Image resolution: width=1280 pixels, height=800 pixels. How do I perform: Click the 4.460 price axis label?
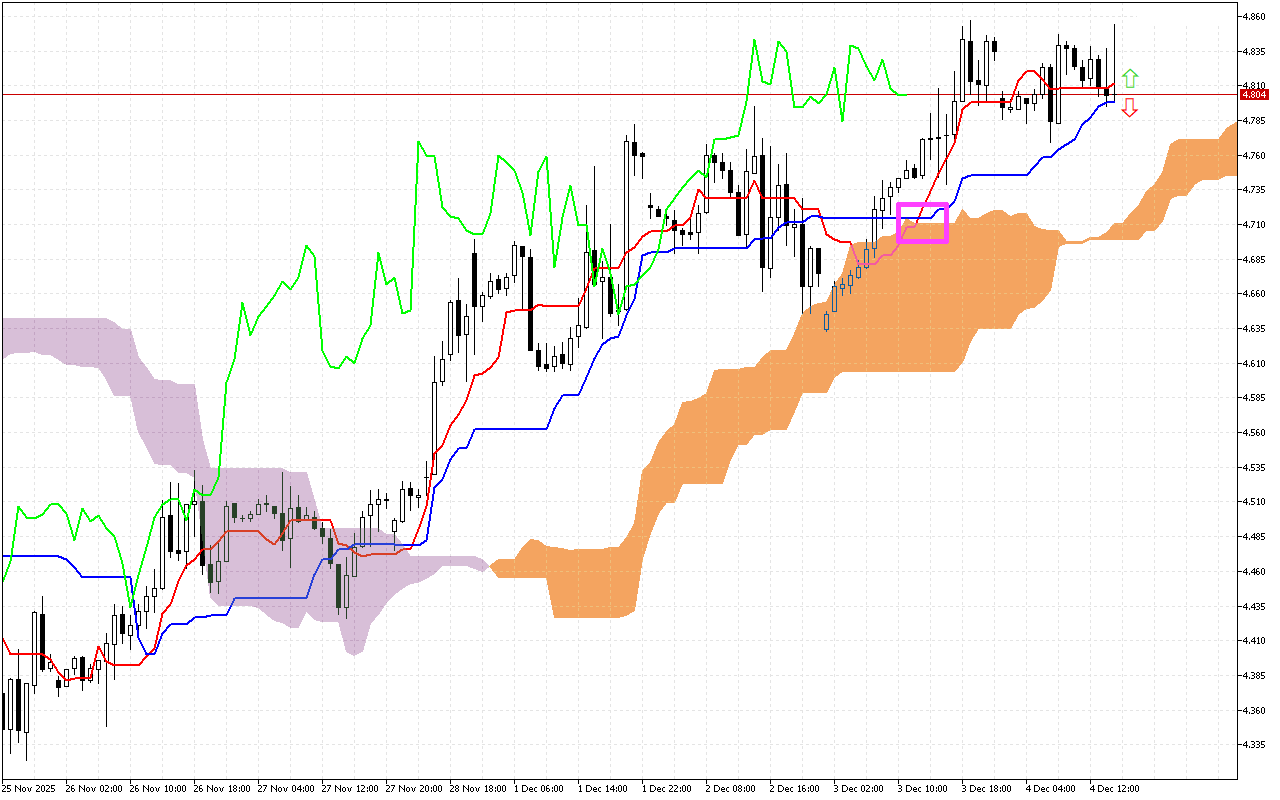pos(1254,572)
